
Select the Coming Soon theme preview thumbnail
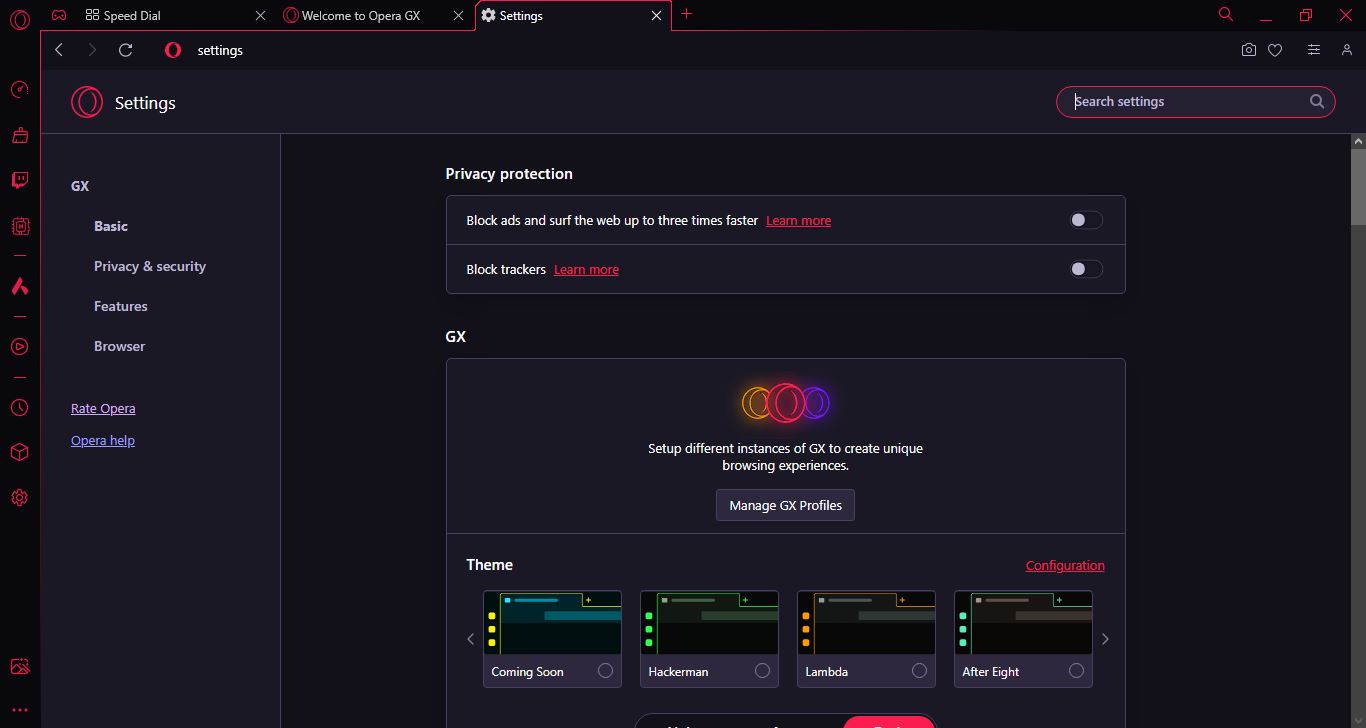pos(552,622)
